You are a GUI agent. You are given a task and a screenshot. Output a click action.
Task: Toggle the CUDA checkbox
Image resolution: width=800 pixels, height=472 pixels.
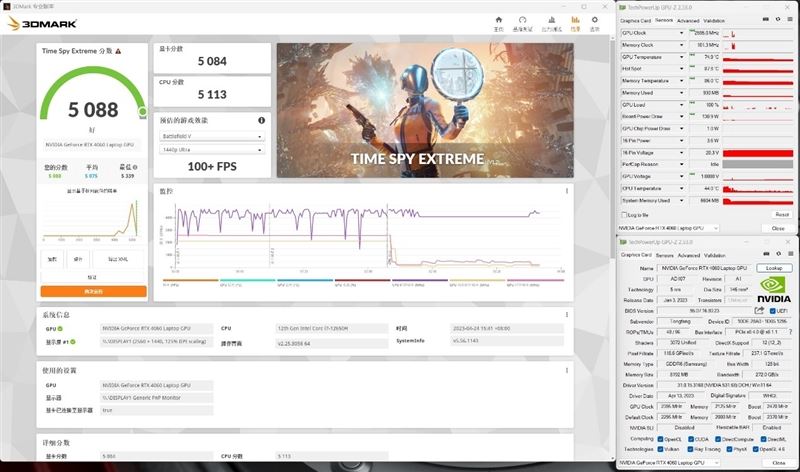(x=691, y=439)
